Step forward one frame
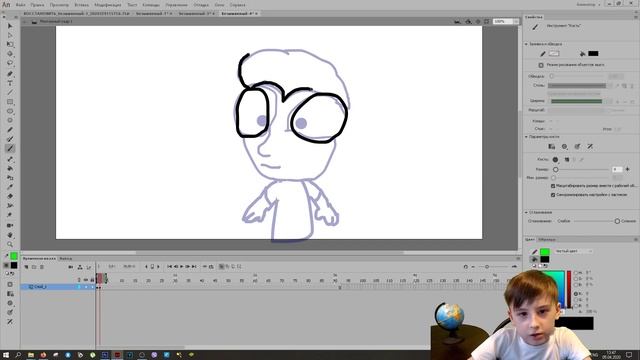 [x=188, y=267]
